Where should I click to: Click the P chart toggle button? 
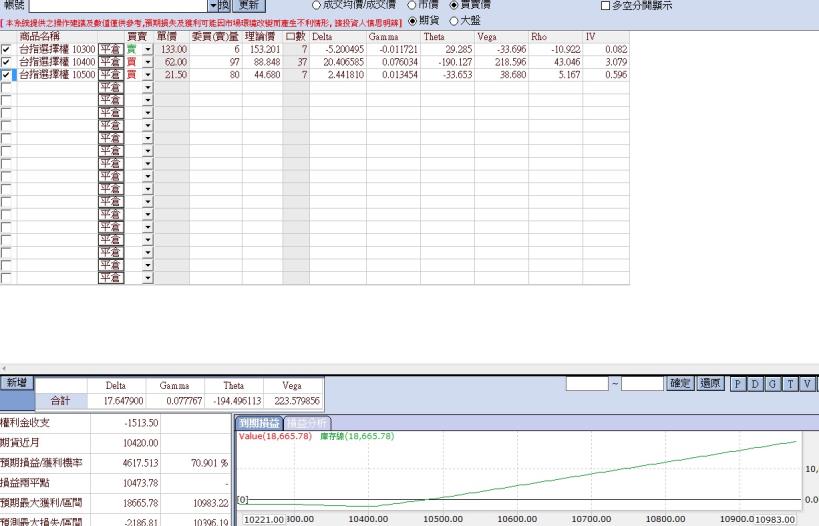point(737,384)
